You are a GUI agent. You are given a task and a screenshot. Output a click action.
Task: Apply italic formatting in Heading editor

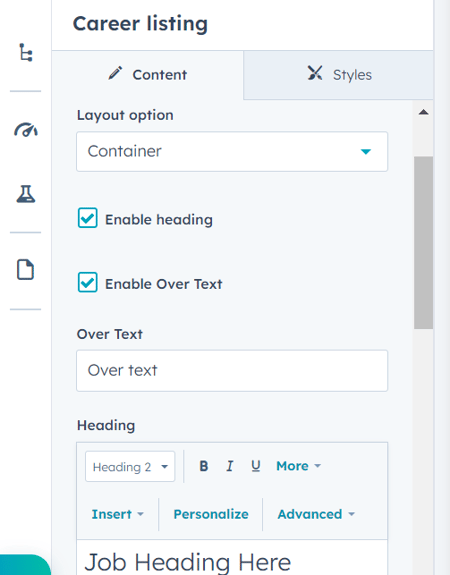pyautogui.click(x=230, y=466)
